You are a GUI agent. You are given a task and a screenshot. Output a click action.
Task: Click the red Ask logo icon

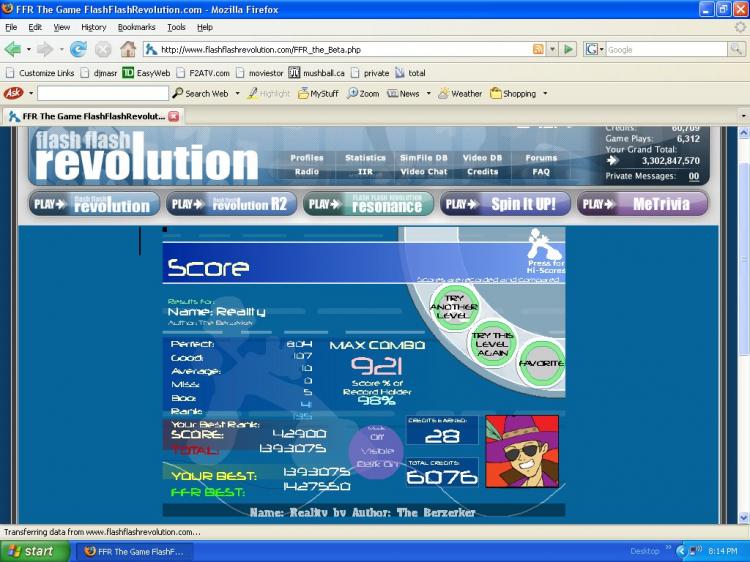14,93
